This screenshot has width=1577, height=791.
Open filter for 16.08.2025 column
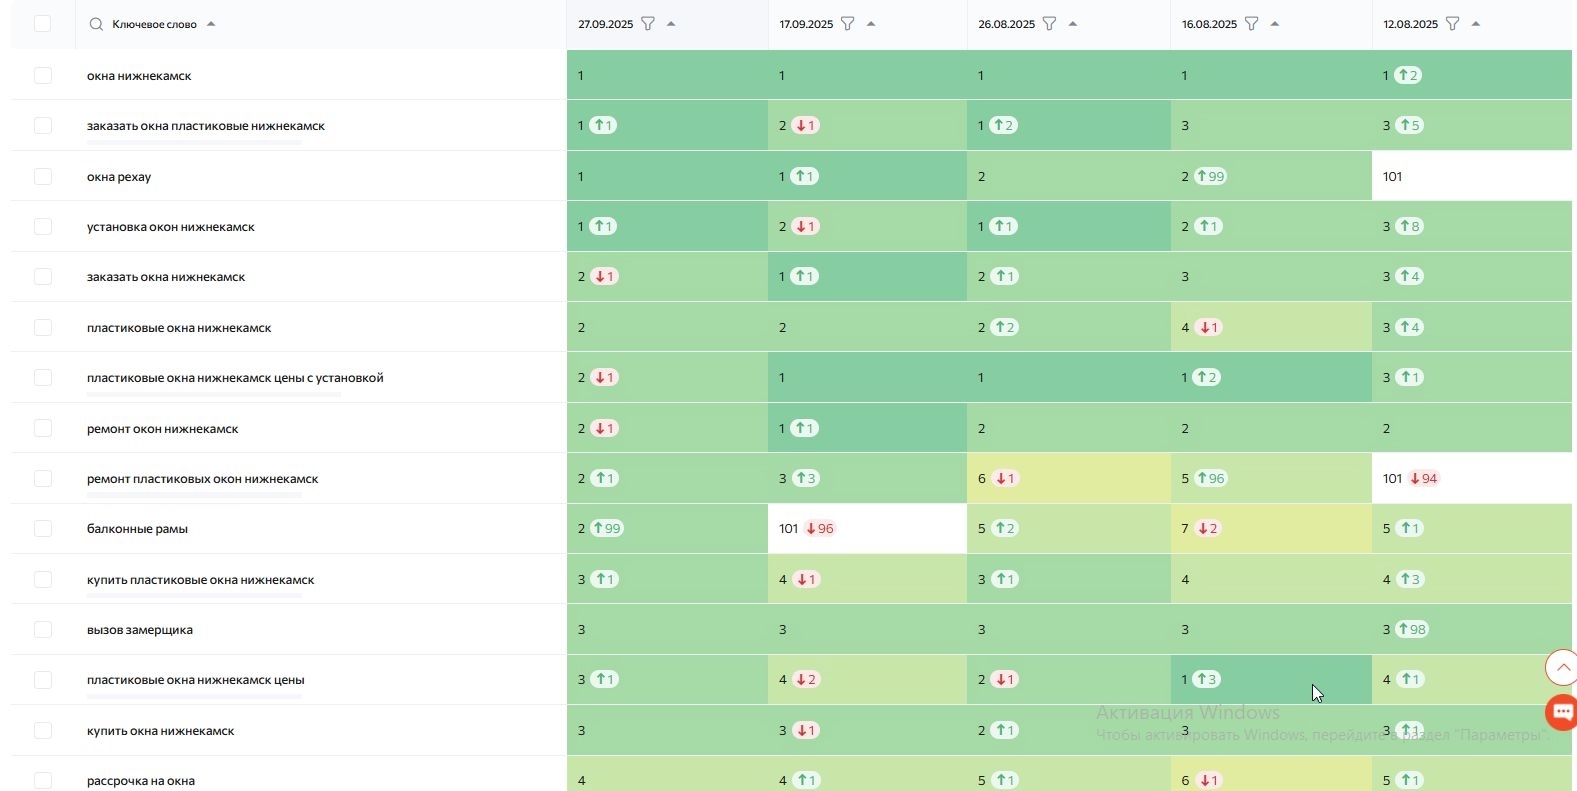1252,24
